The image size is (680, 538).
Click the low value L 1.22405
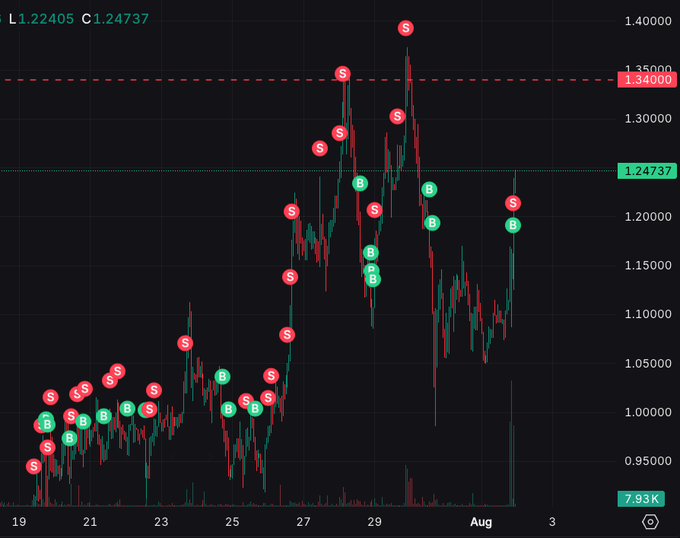point(42,19)
